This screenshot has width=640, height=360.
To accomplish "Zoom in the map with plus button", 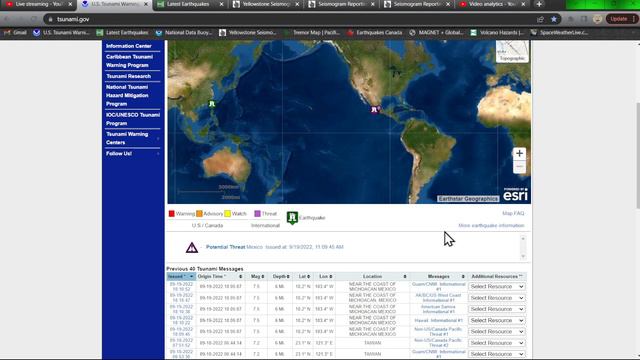I will click(x=519, y=153).
